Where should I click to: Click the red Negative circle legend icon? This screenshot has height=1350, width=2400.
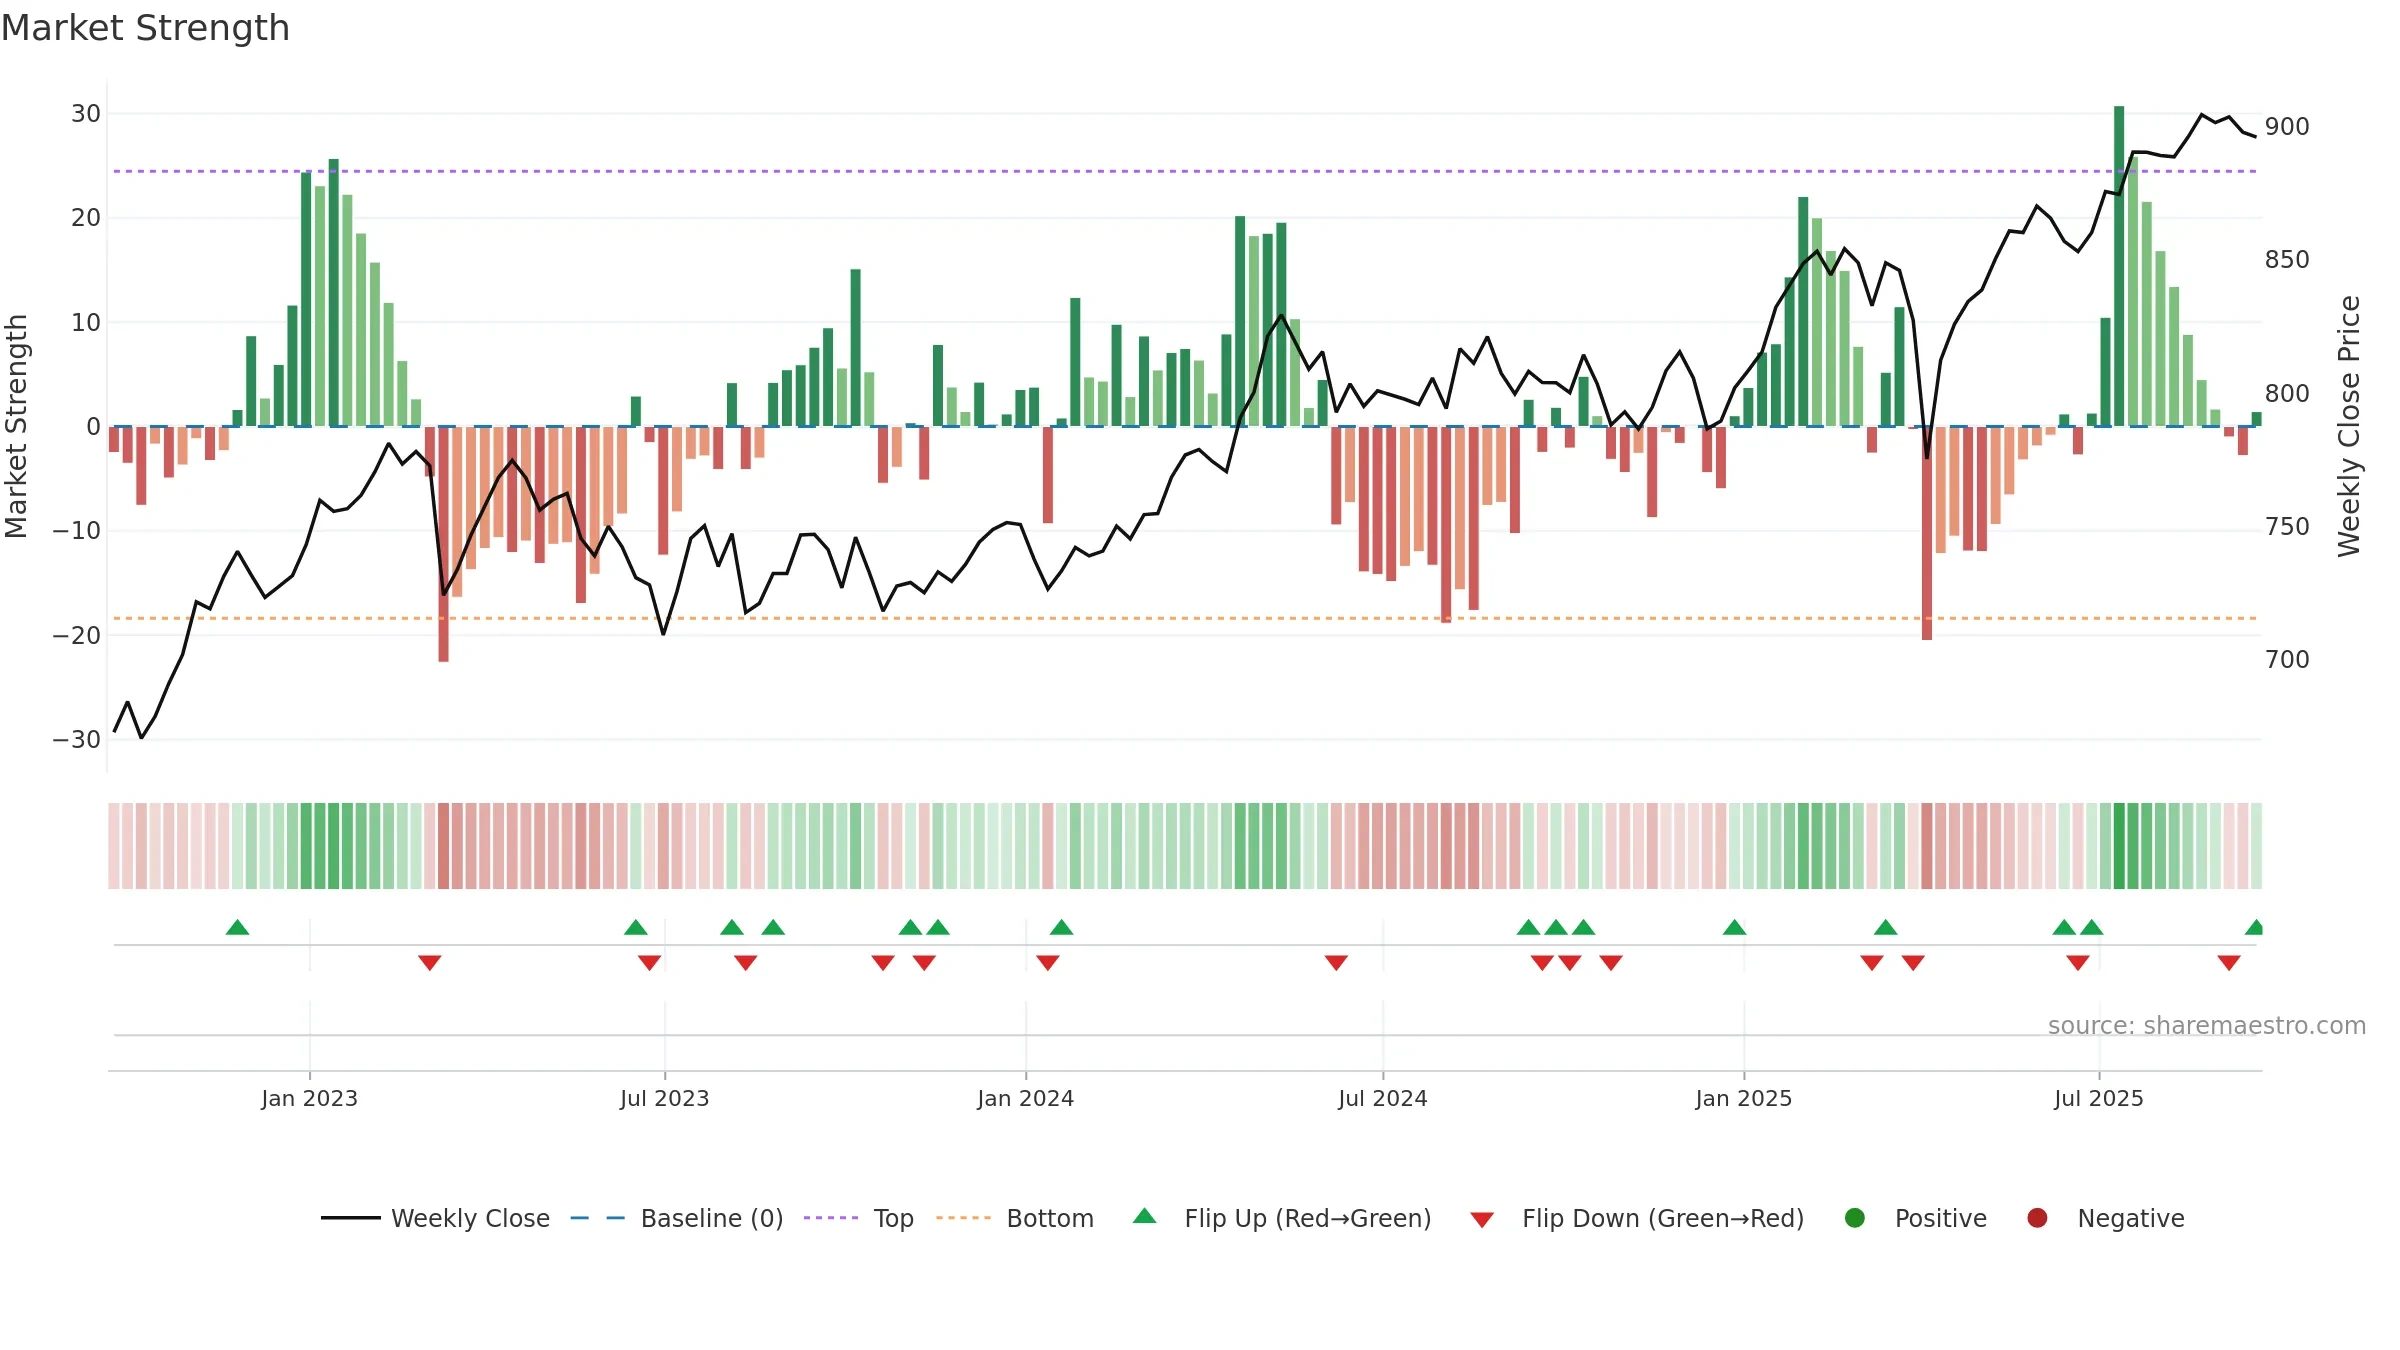2037,1218
